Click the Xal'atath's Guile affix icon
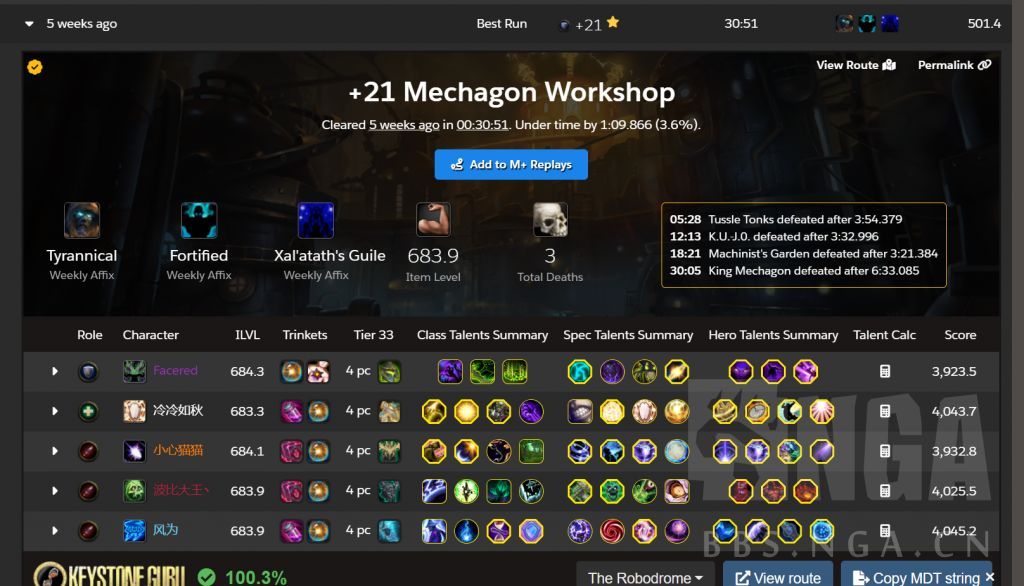Viewport: 1024px width, 586px height. click(315, 220)
